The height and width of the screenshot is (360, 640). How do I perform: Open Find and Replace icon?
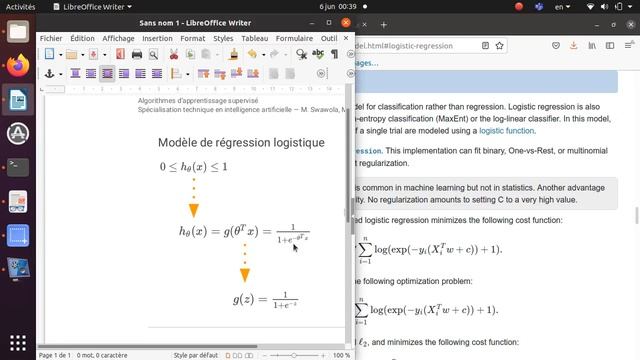tap(301, 54)
